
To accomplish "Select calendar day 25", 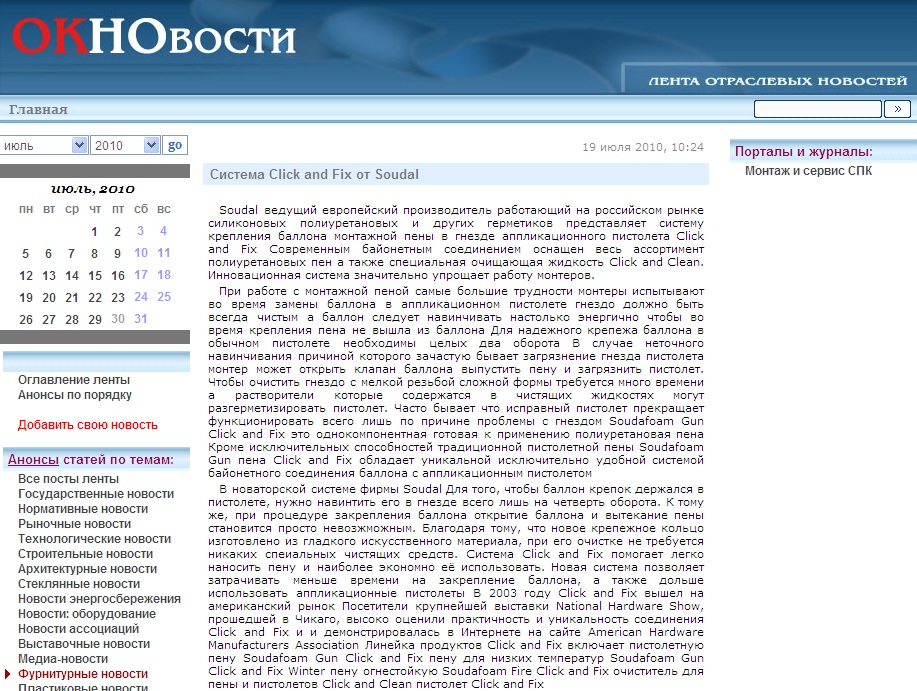I will (164, 297).
